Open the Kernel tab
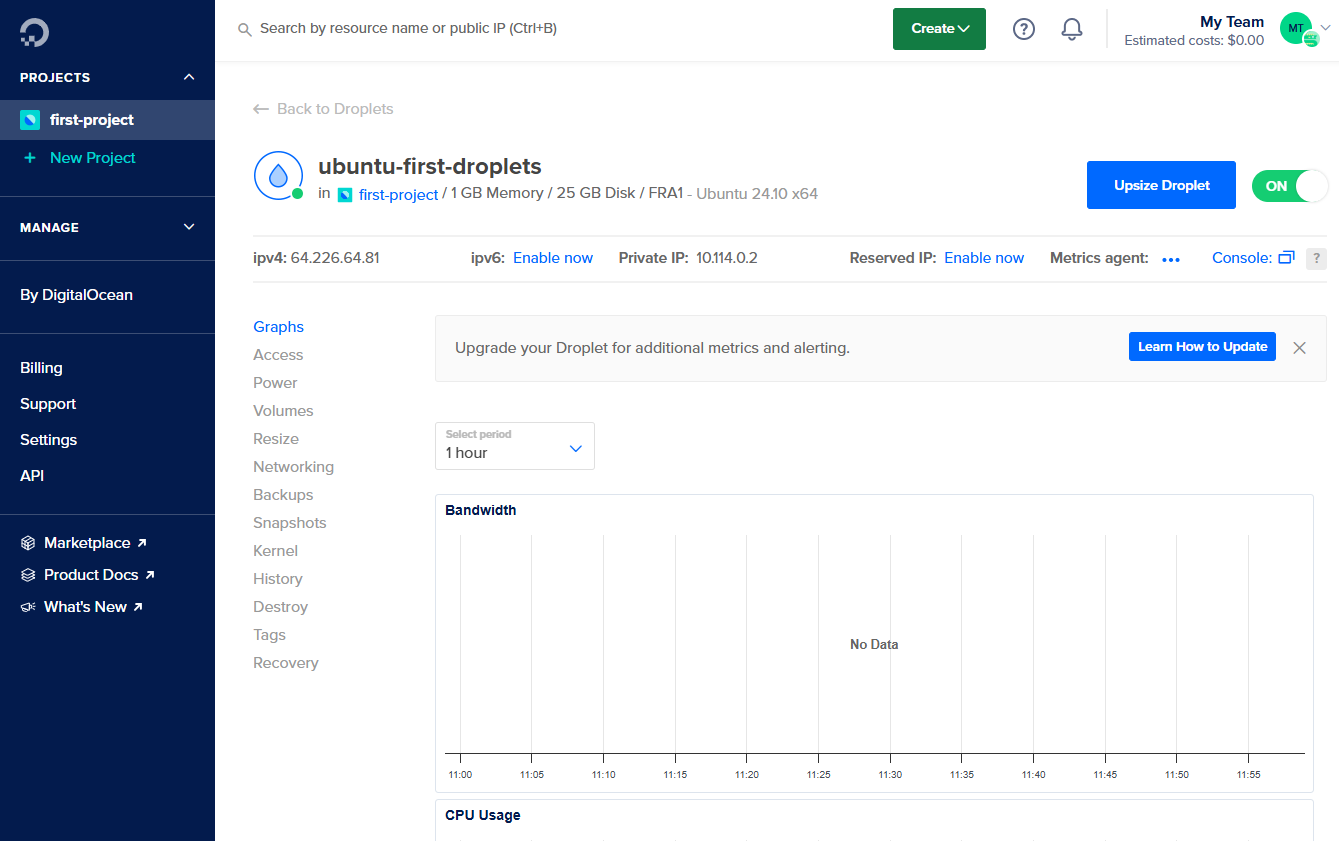1339x841 pixels. (276, 551)
